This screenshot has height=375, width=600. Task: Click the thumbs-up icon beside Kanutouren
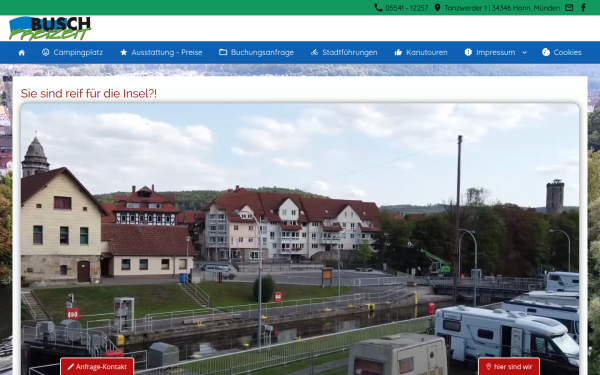[x=398, y=52]
